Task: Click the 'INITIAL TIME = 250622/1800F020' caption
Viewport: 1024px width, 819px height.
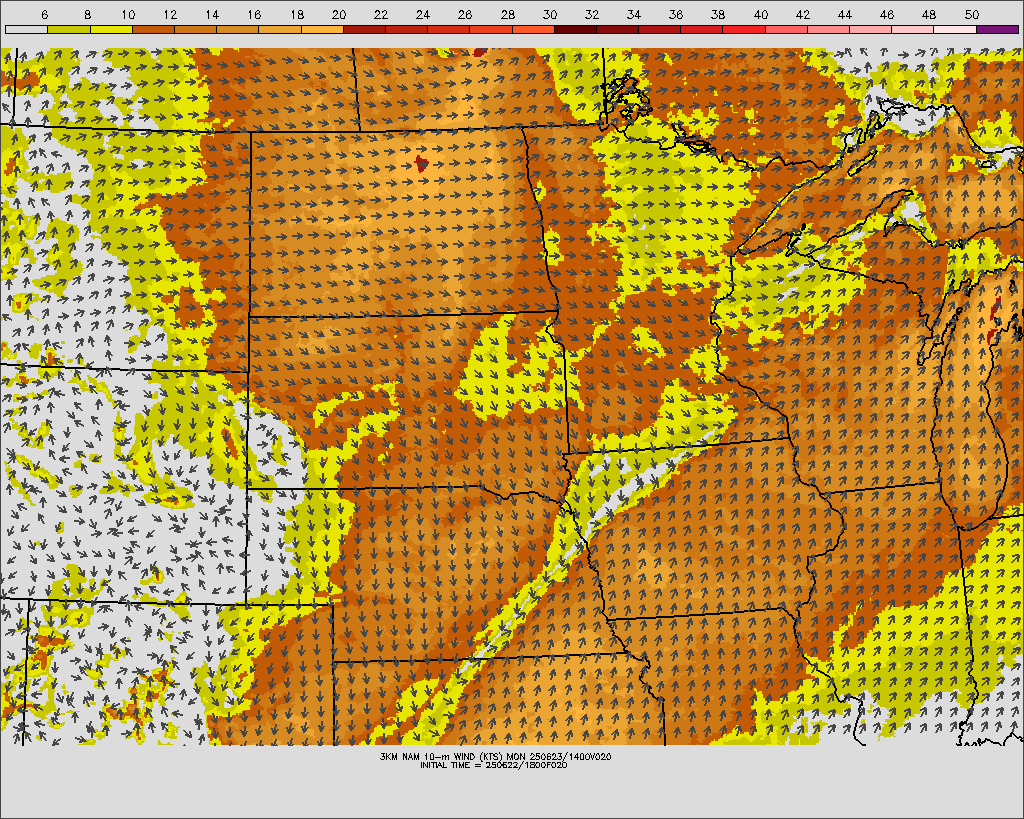Action: [494, 765]
